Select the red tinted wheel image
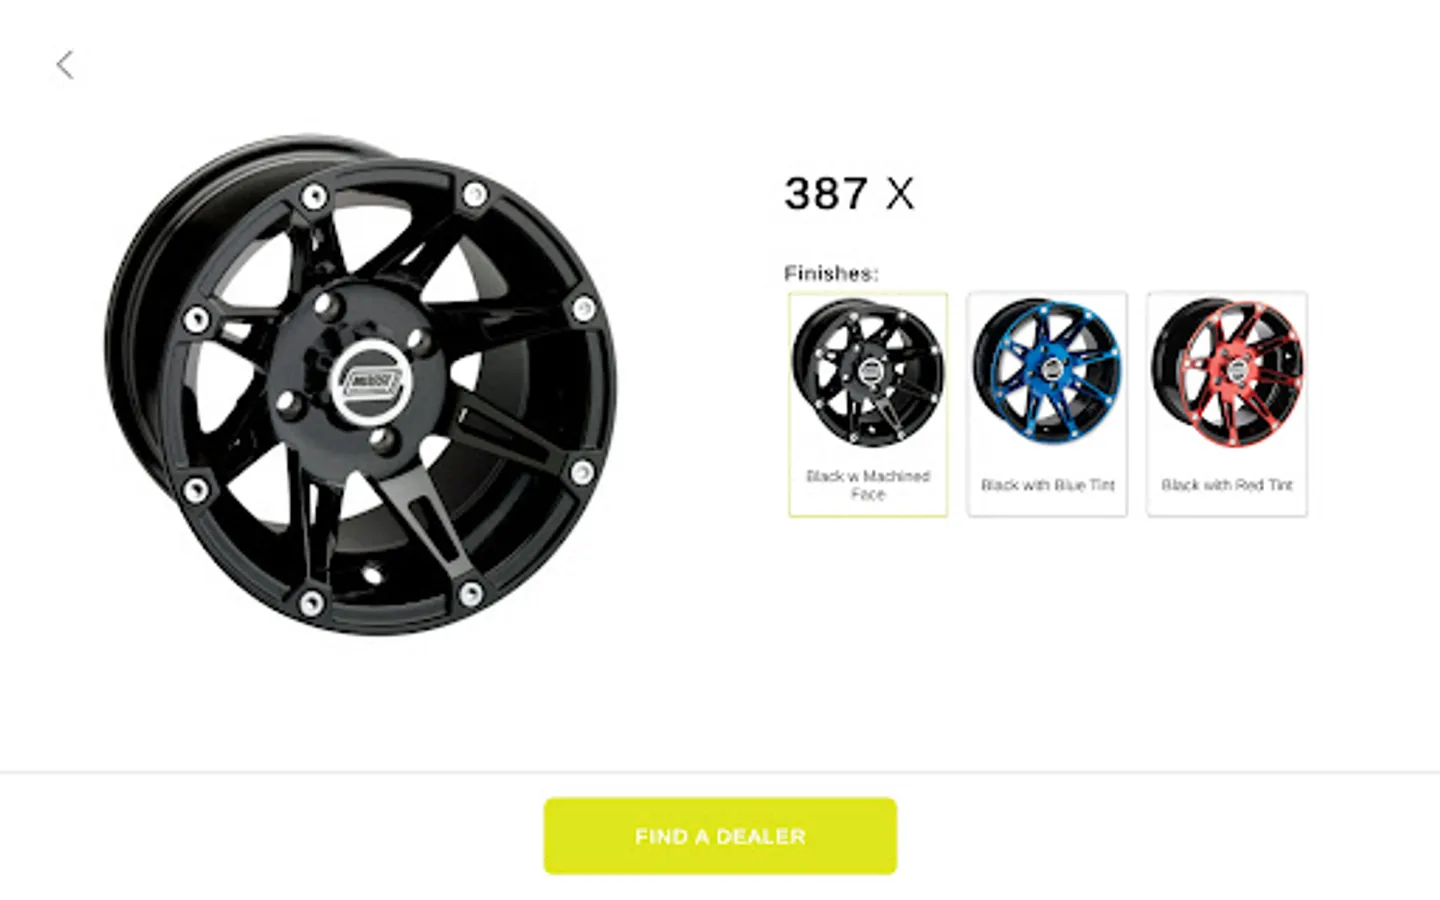 click(x=1227, y=370)
